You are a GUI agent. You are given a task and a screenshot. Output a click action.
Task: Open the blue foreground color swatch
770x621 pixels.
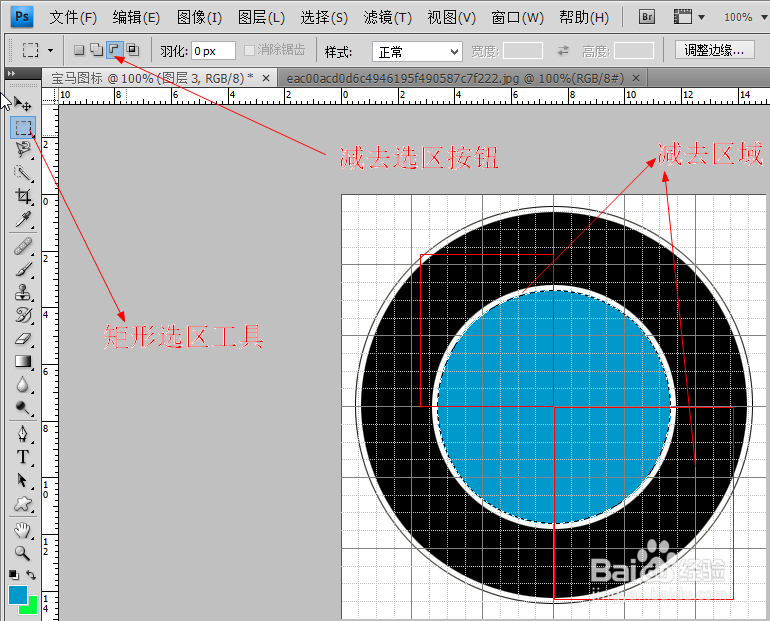pyautogui.click(x=18, y=594)
